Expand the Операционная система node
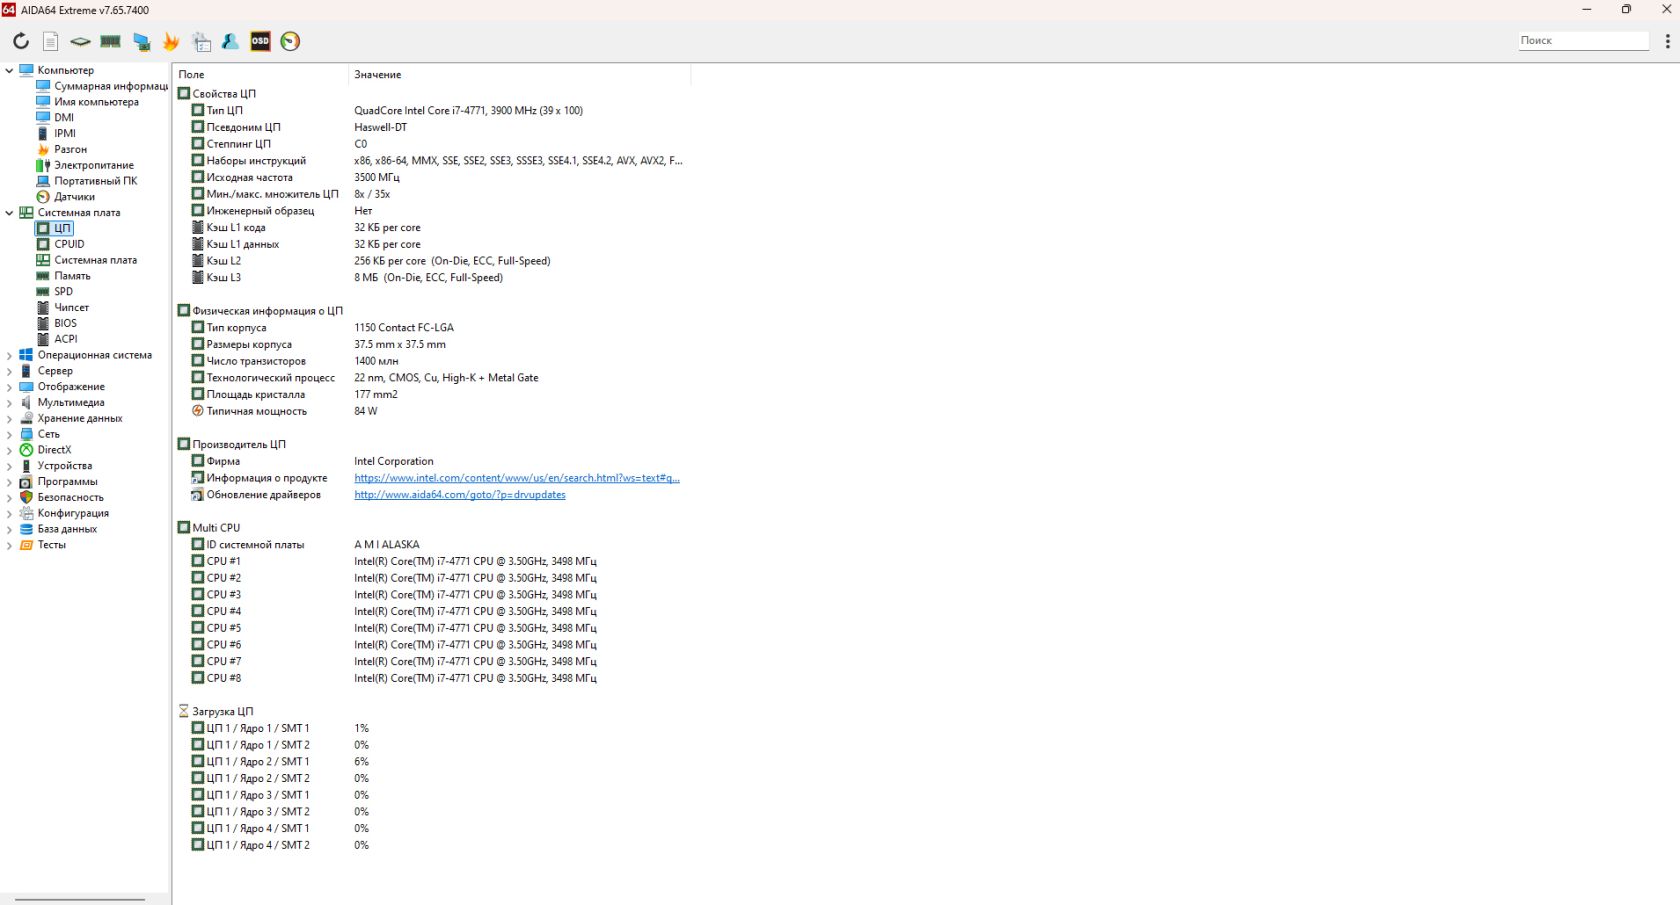The width and height of the screenshot is (1680, 905). [9, 355]
